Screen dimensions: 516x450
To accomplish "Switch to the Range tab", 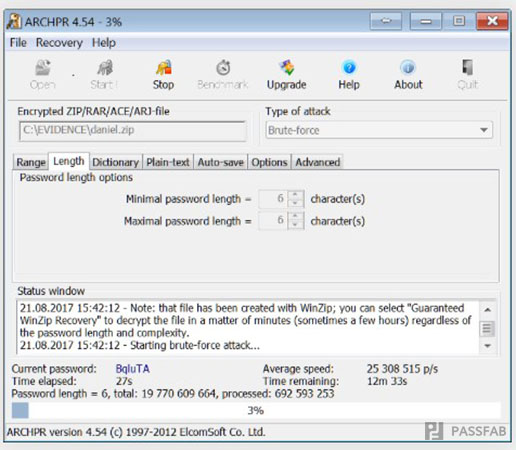I will click(x=31, y=162).
